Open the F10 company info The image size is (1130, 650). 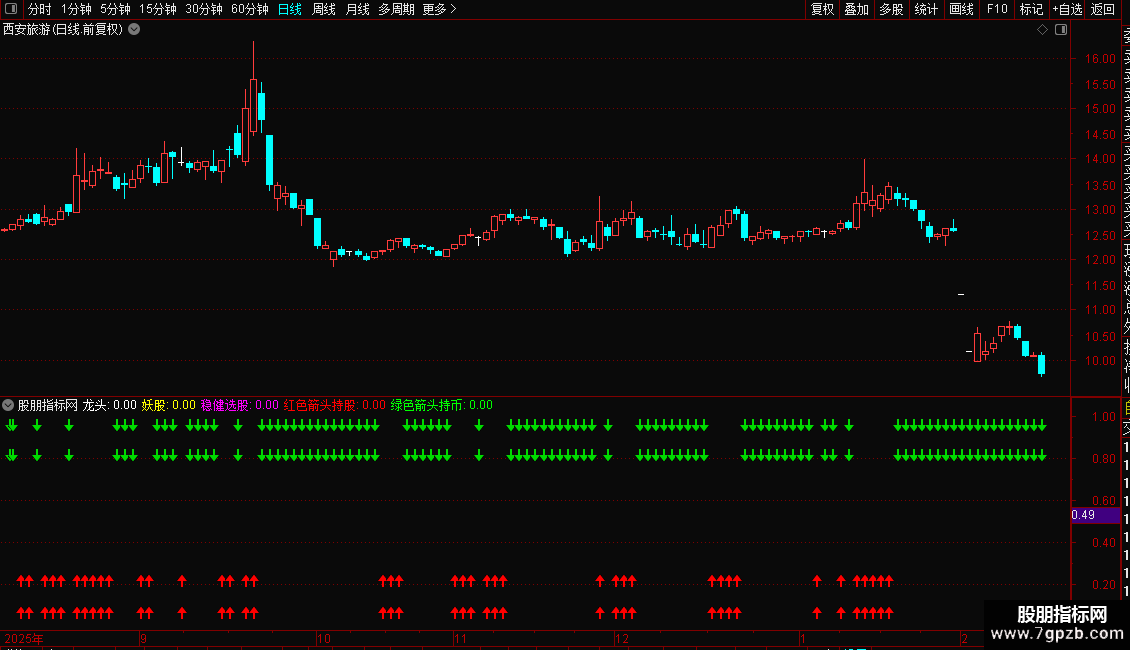[997, 9]
